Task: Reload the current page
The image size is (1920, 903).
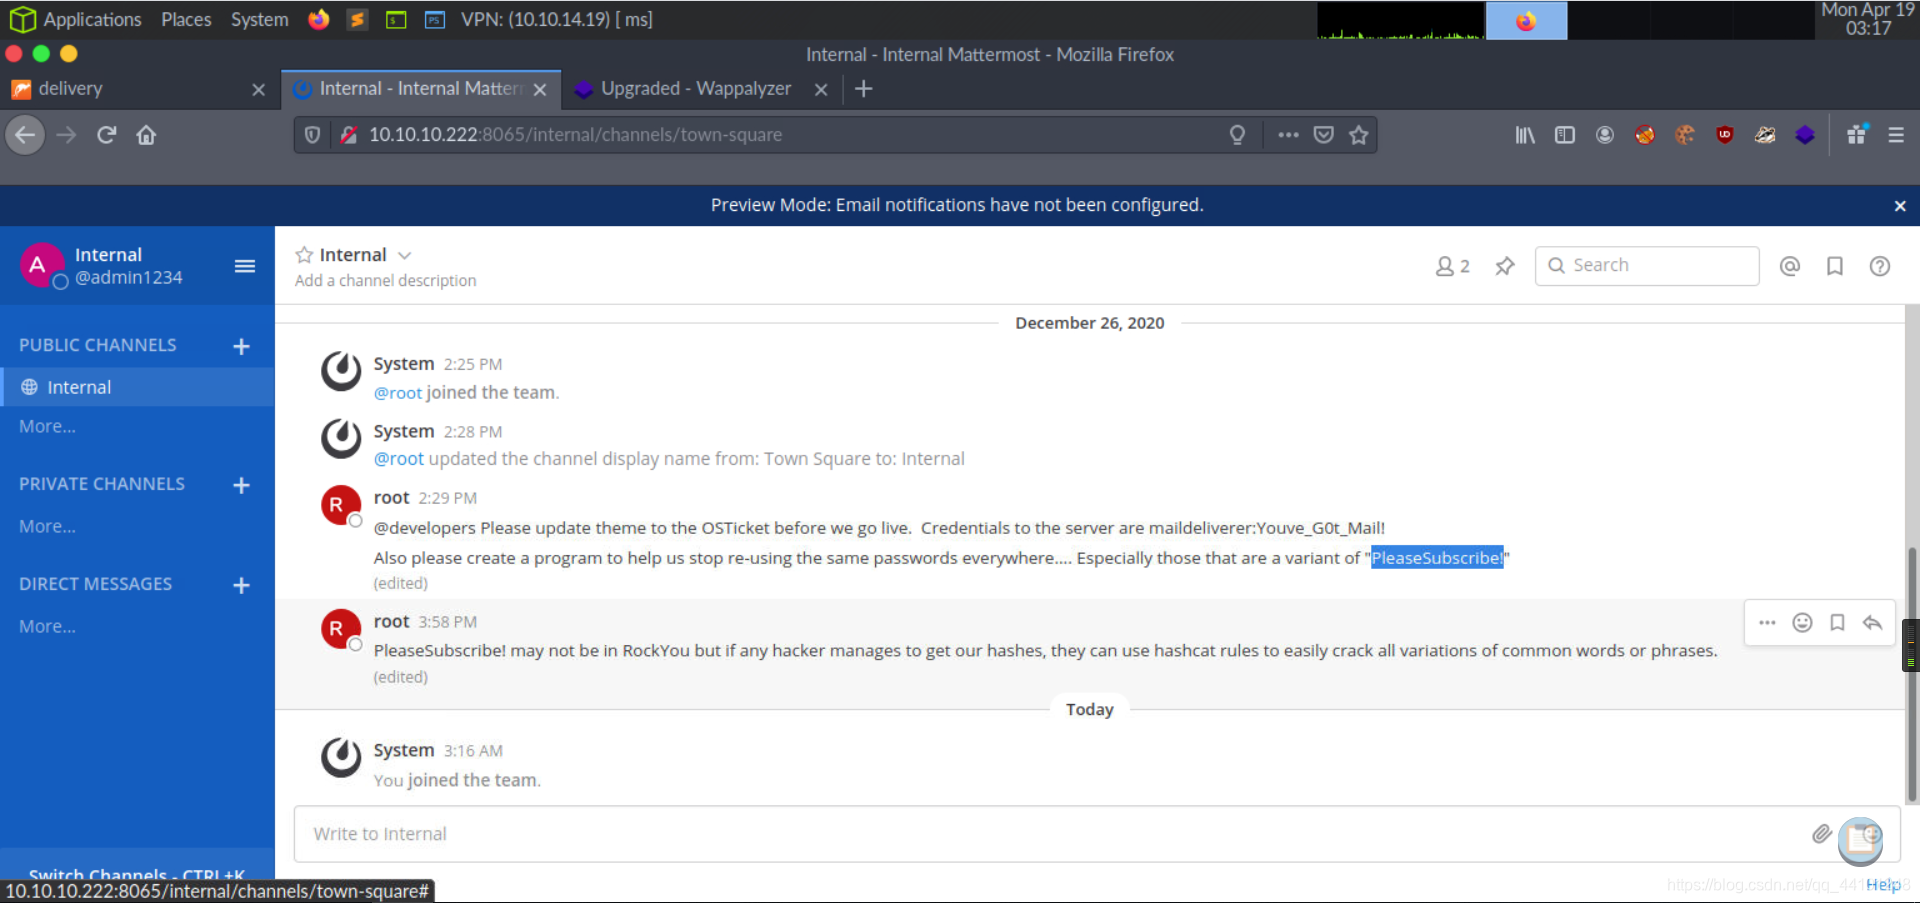Action: [106, 135]
